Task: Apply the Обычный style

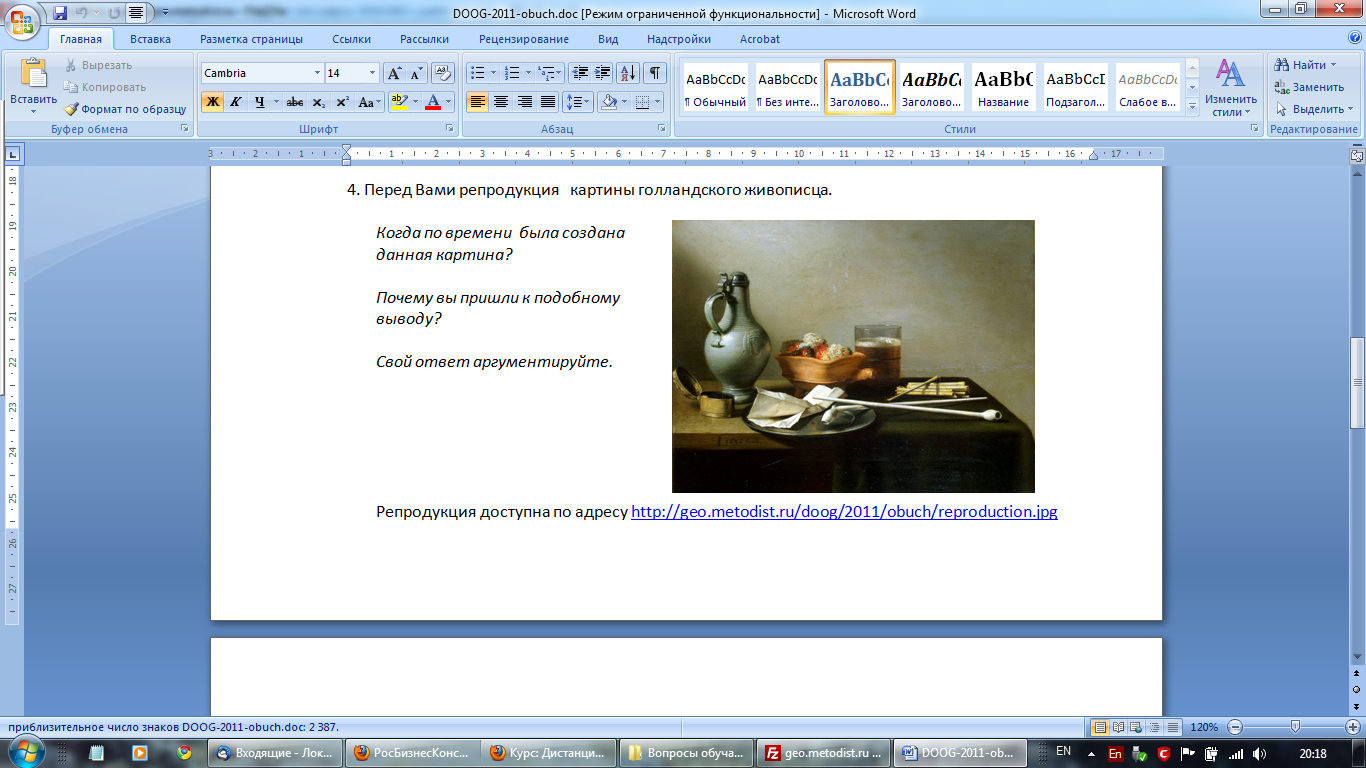Action: [x=715, y=88]
